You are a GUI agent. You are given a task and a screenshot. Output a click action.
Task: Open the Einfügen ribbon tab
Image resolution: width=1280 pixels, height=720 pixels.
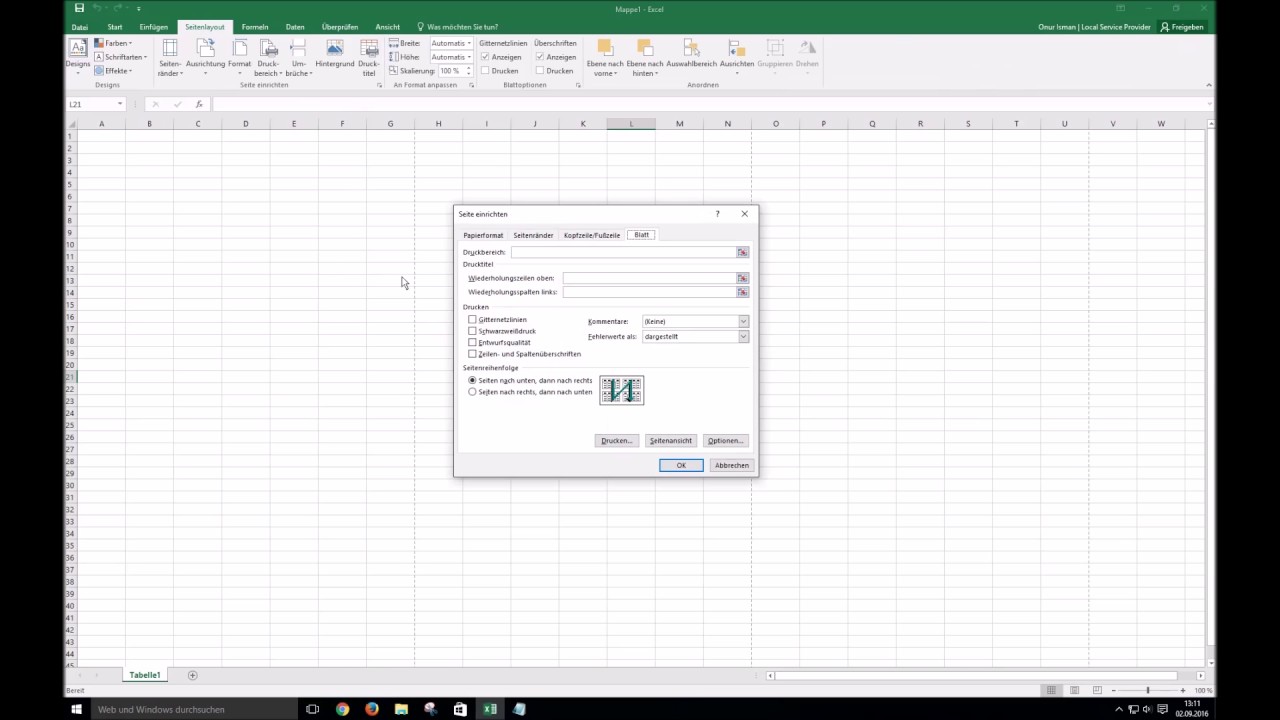(x=154, y=27)
